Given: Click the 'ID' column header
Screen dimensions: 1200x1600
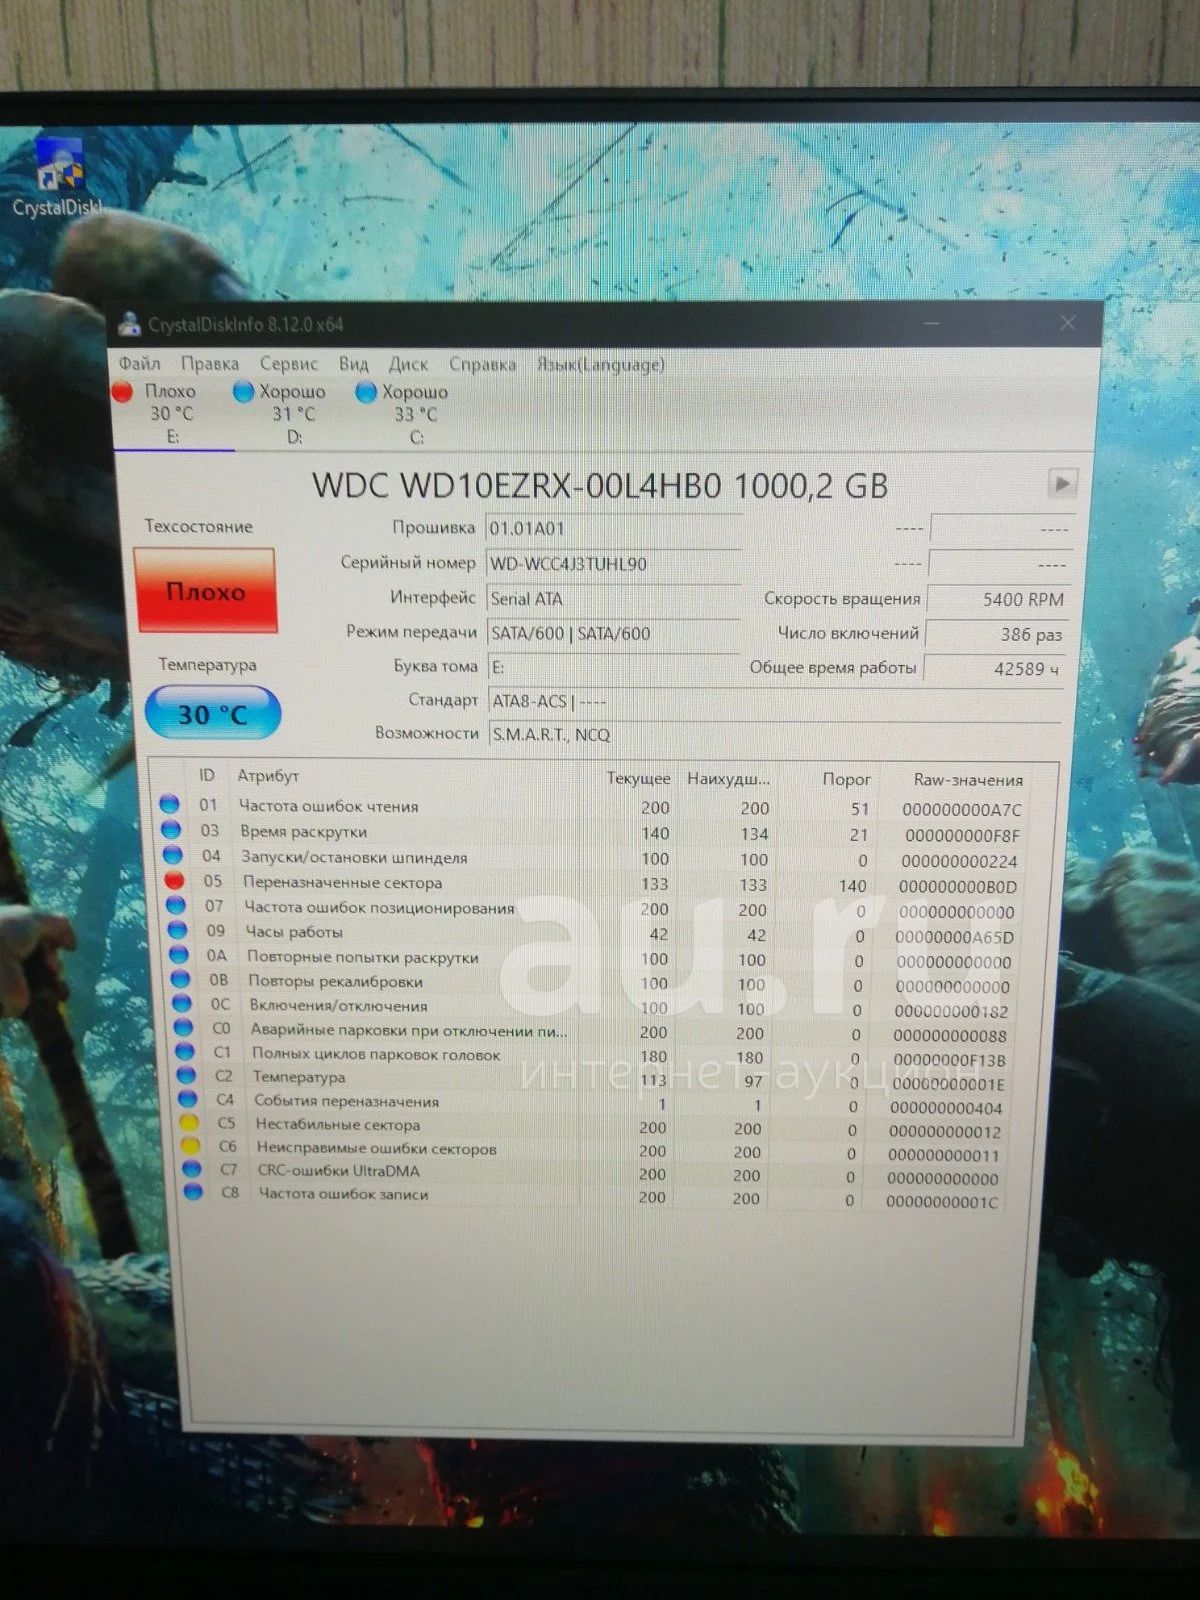Looking at the screenshot, I should (x=207, y=775).
